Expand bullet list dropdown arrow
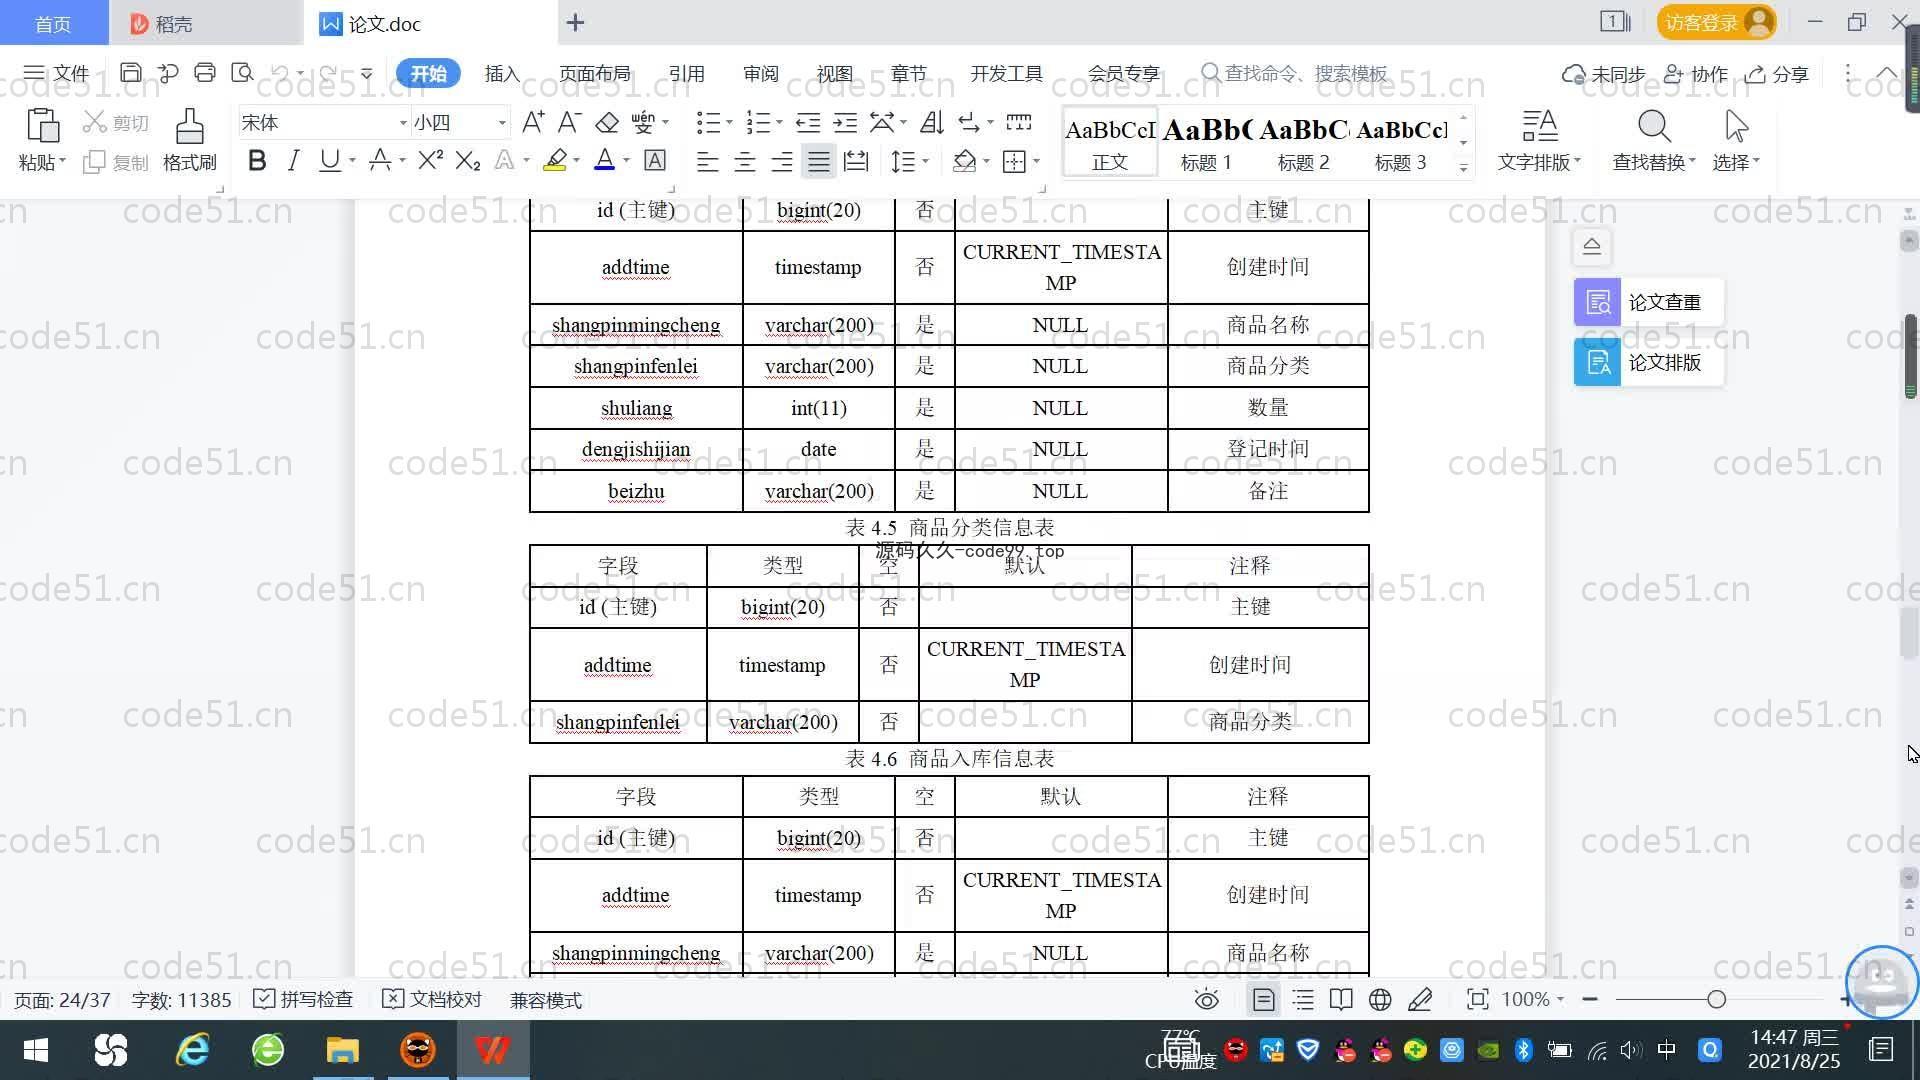1920x1080 pixels. click(729, 123)
